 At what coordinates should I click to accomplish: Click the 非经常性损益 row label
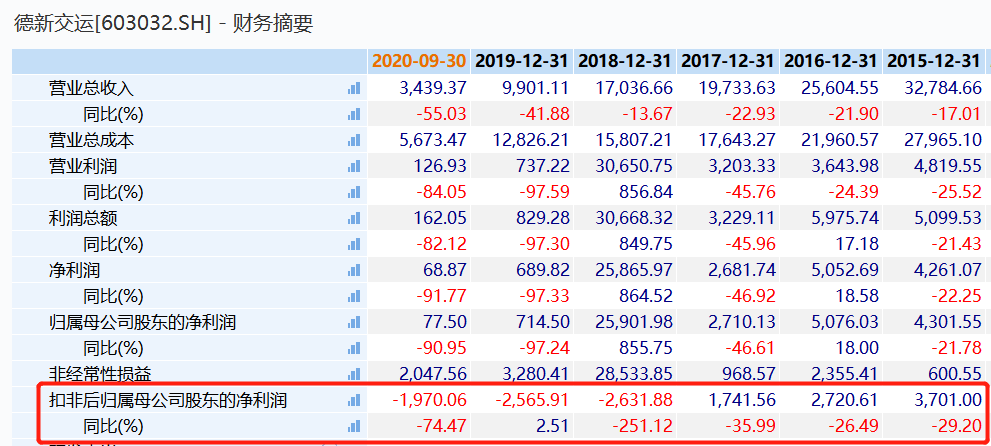tap(100, 374)
